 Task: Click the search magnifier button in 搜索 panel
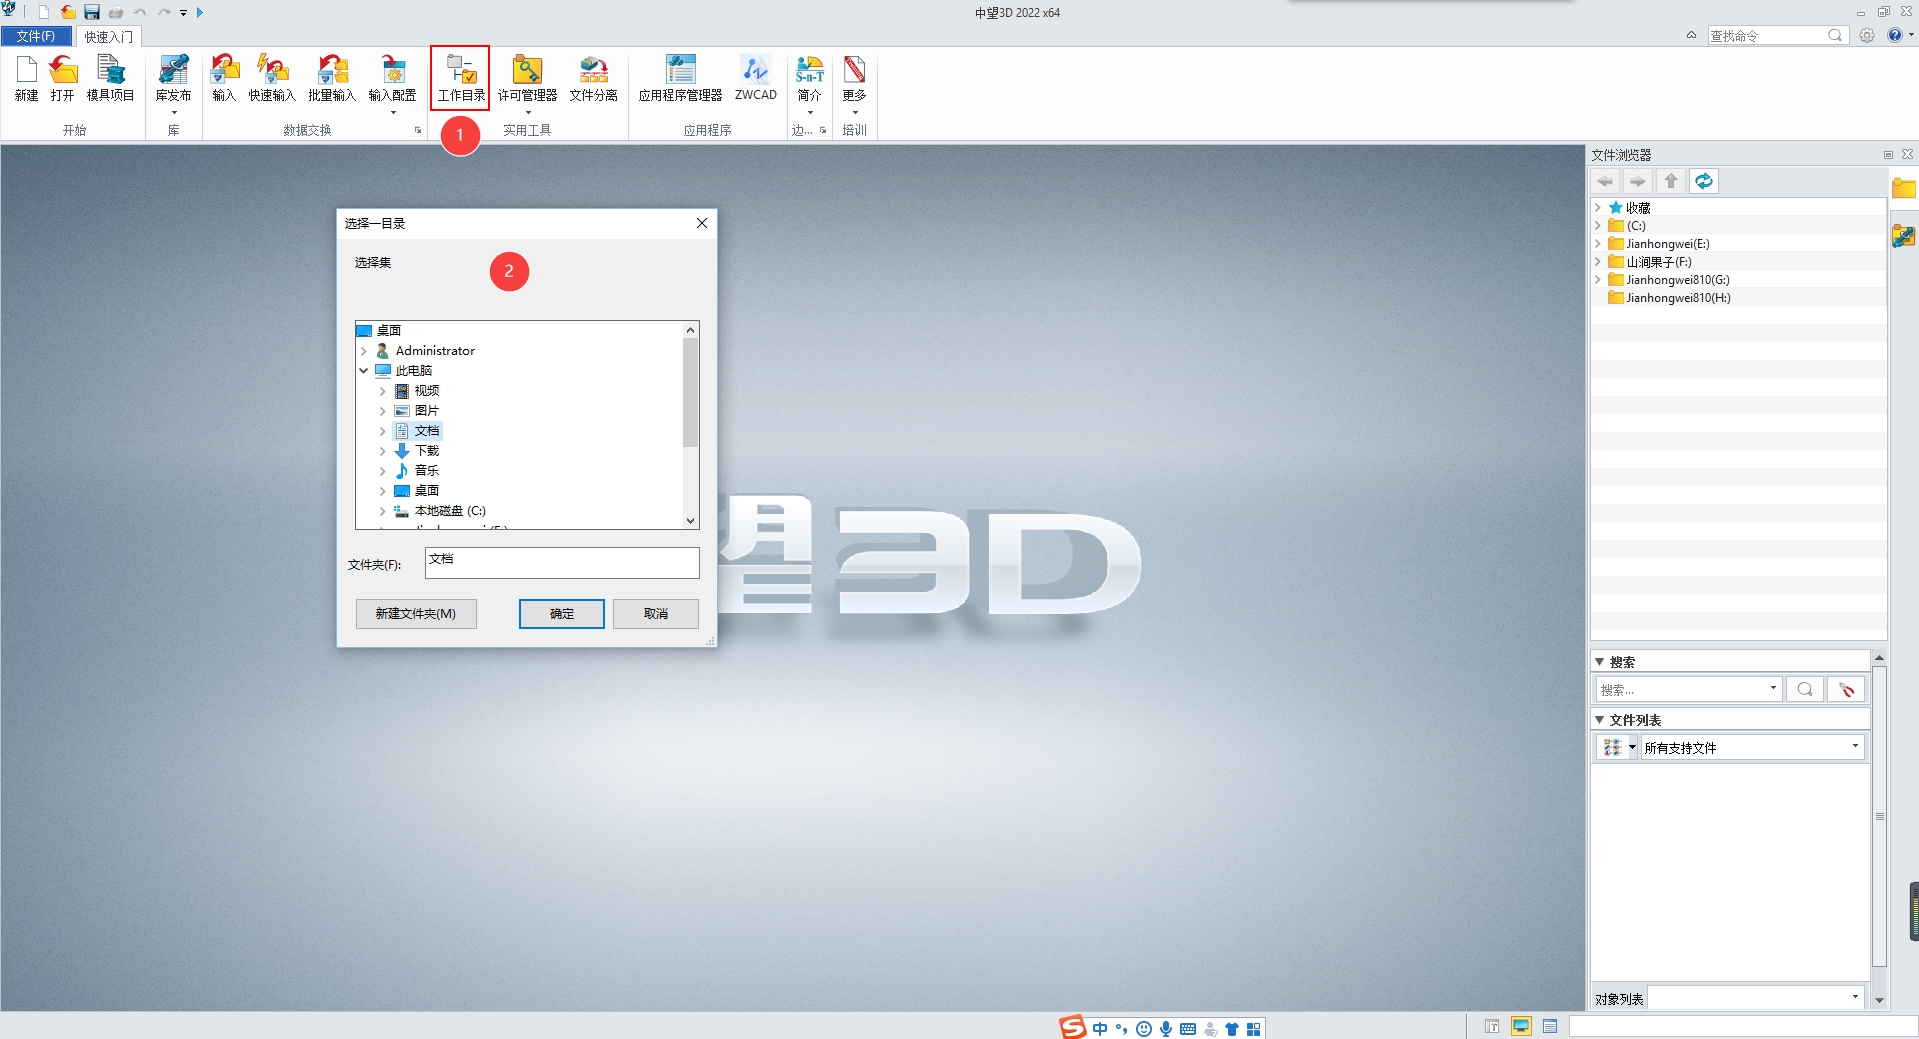point(1805,689)
